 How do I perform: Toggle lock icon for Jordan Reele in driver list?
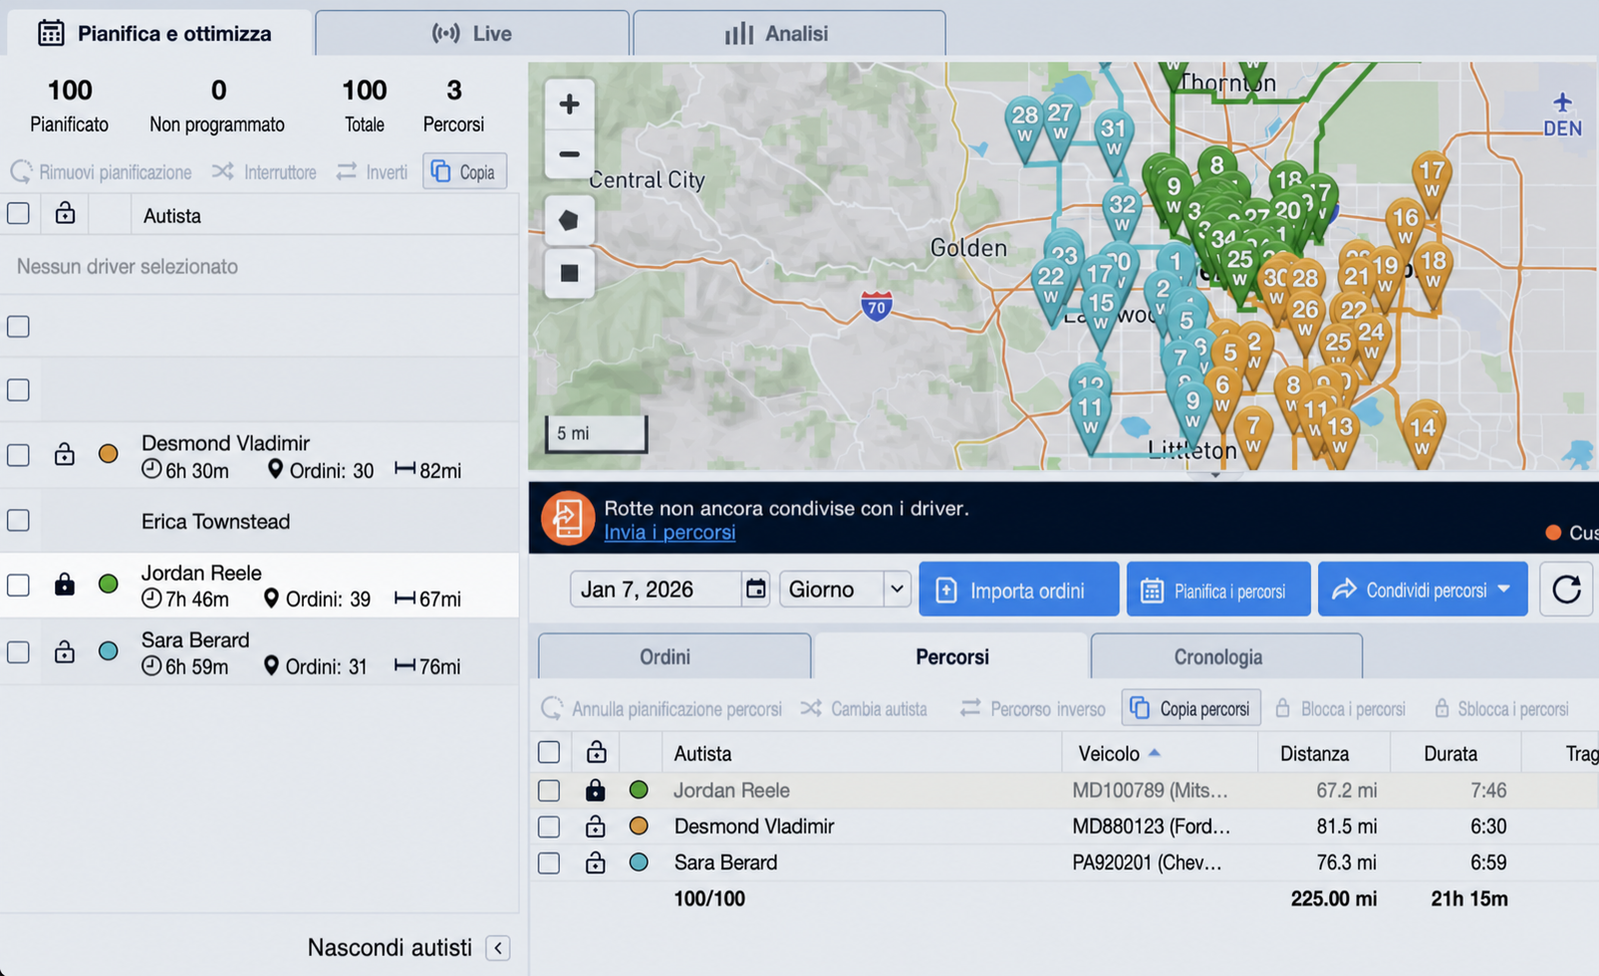[65, 584]
